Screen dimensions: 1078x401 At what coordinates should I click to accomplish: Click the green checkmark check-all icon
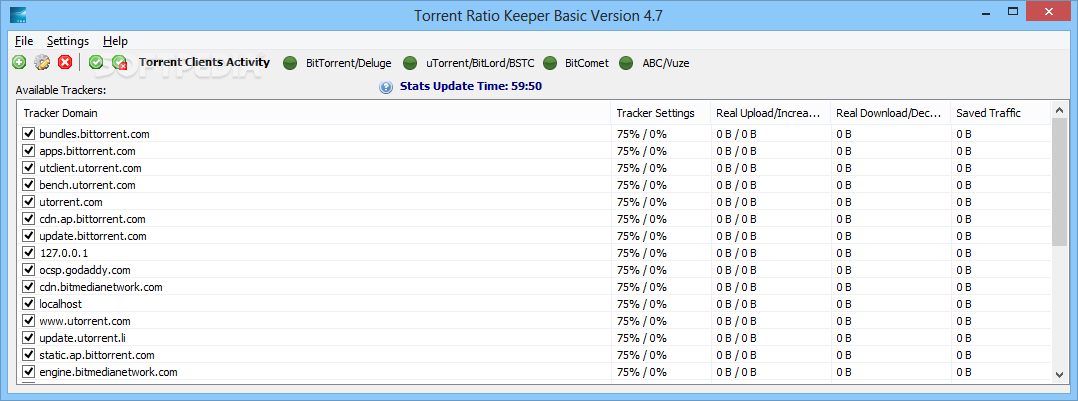pos(96,63)
